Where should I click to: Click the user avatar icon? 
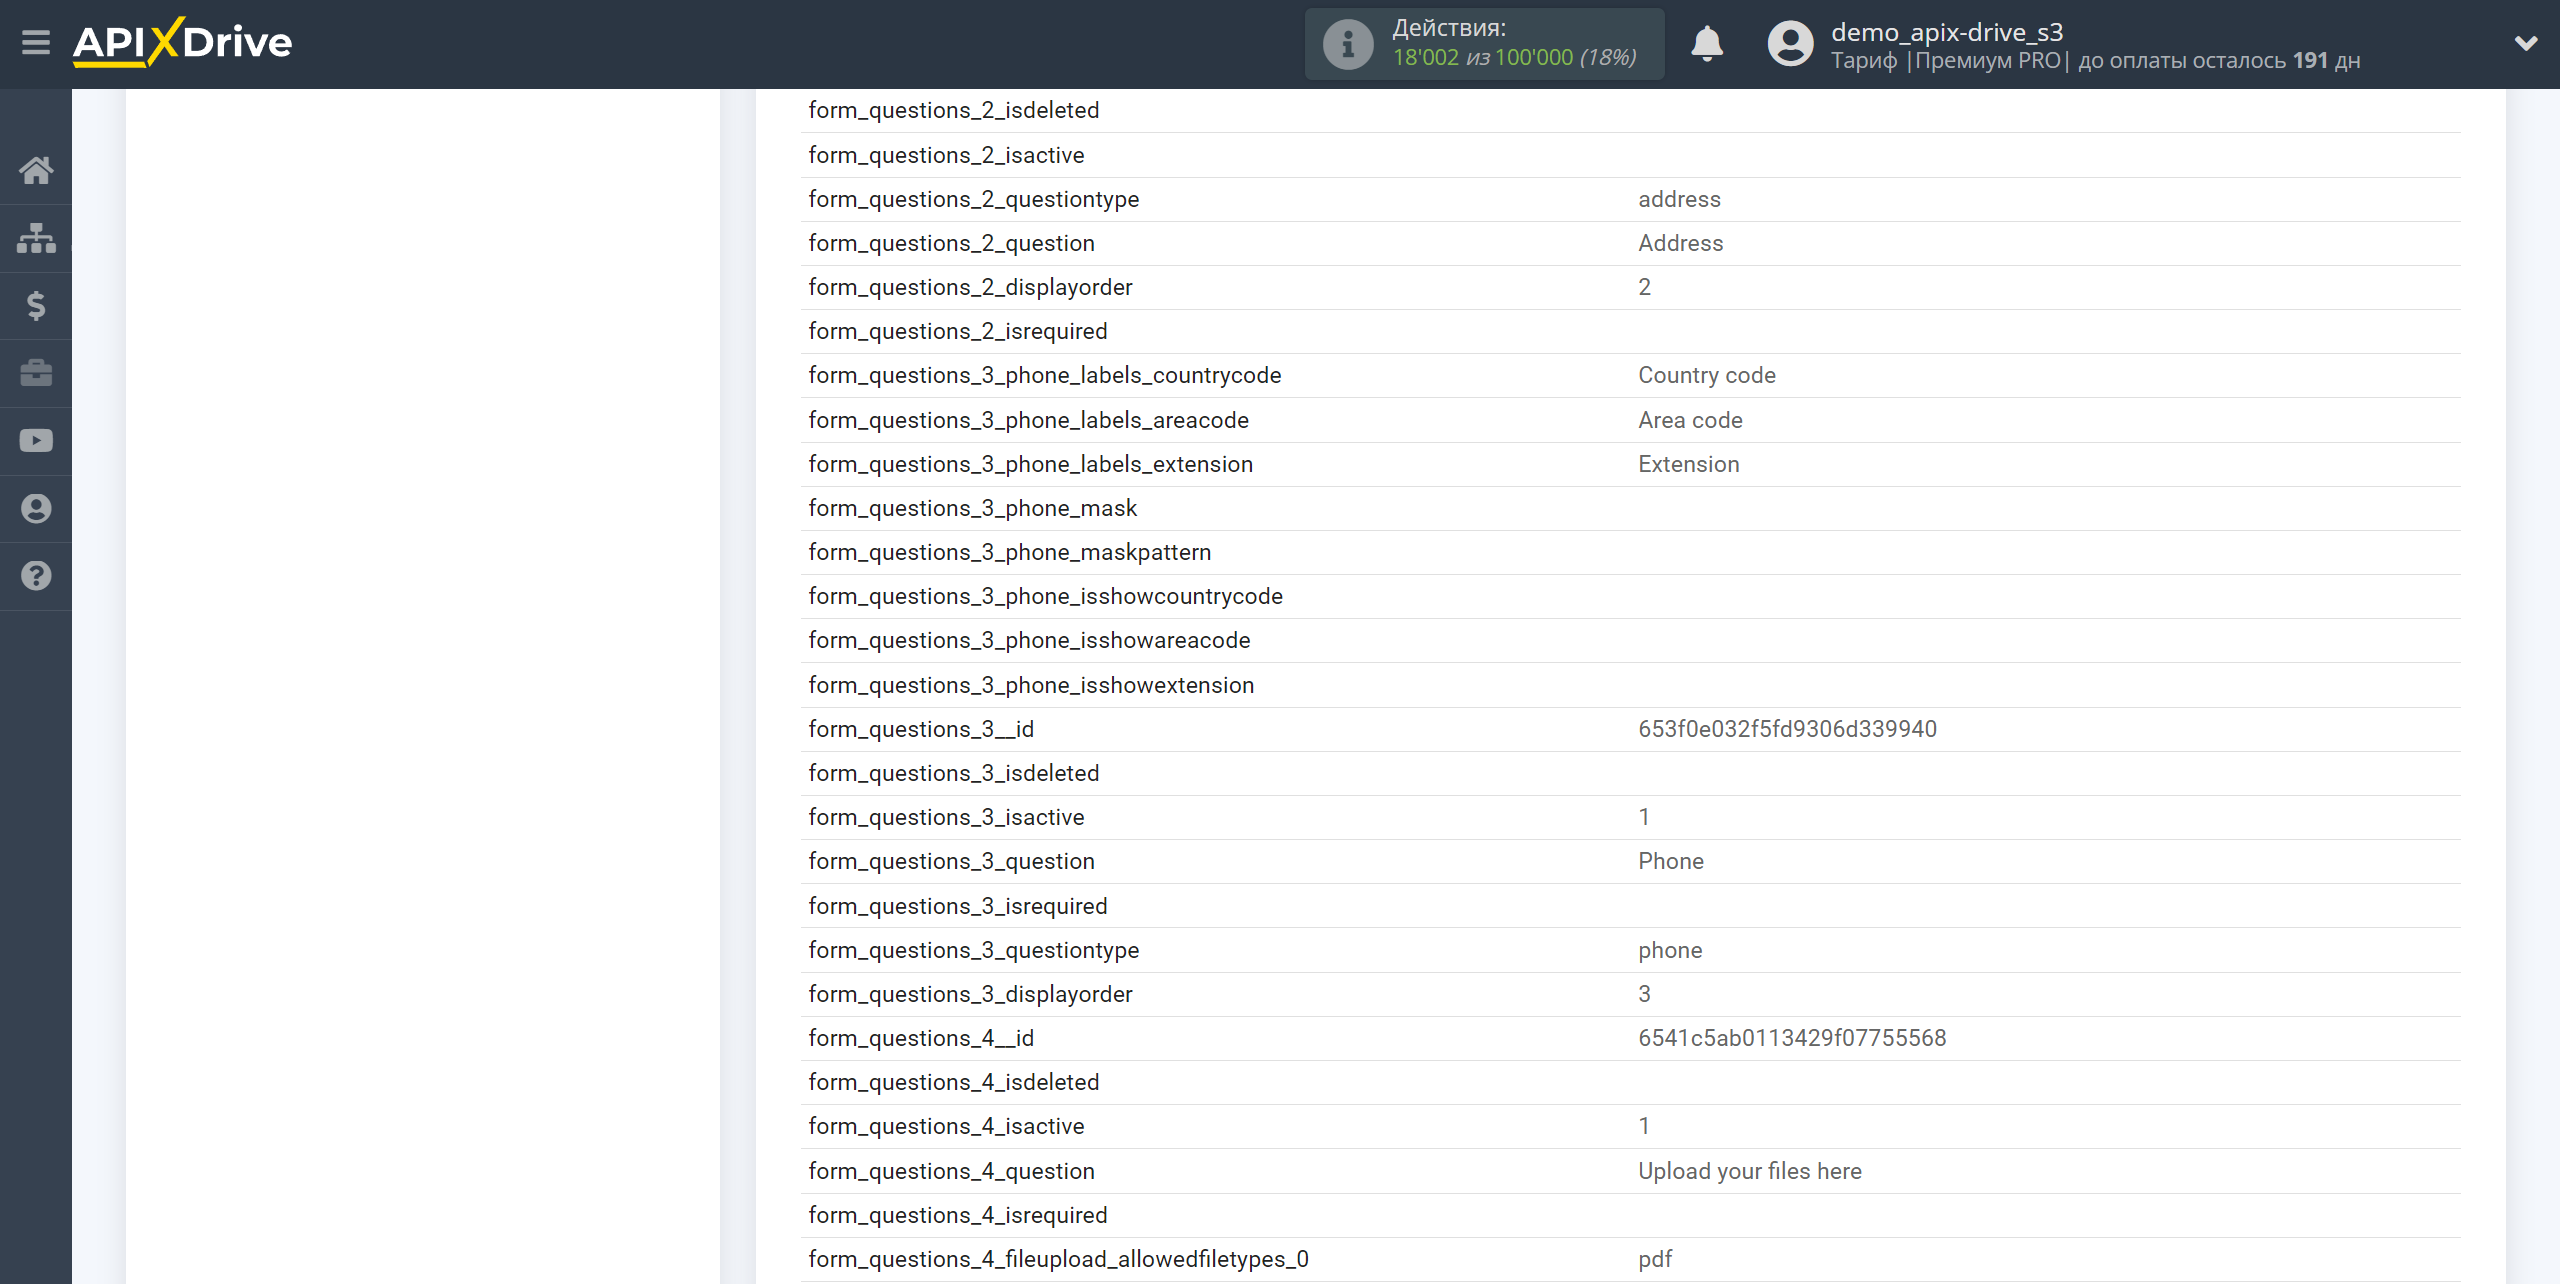point(1790,44)
